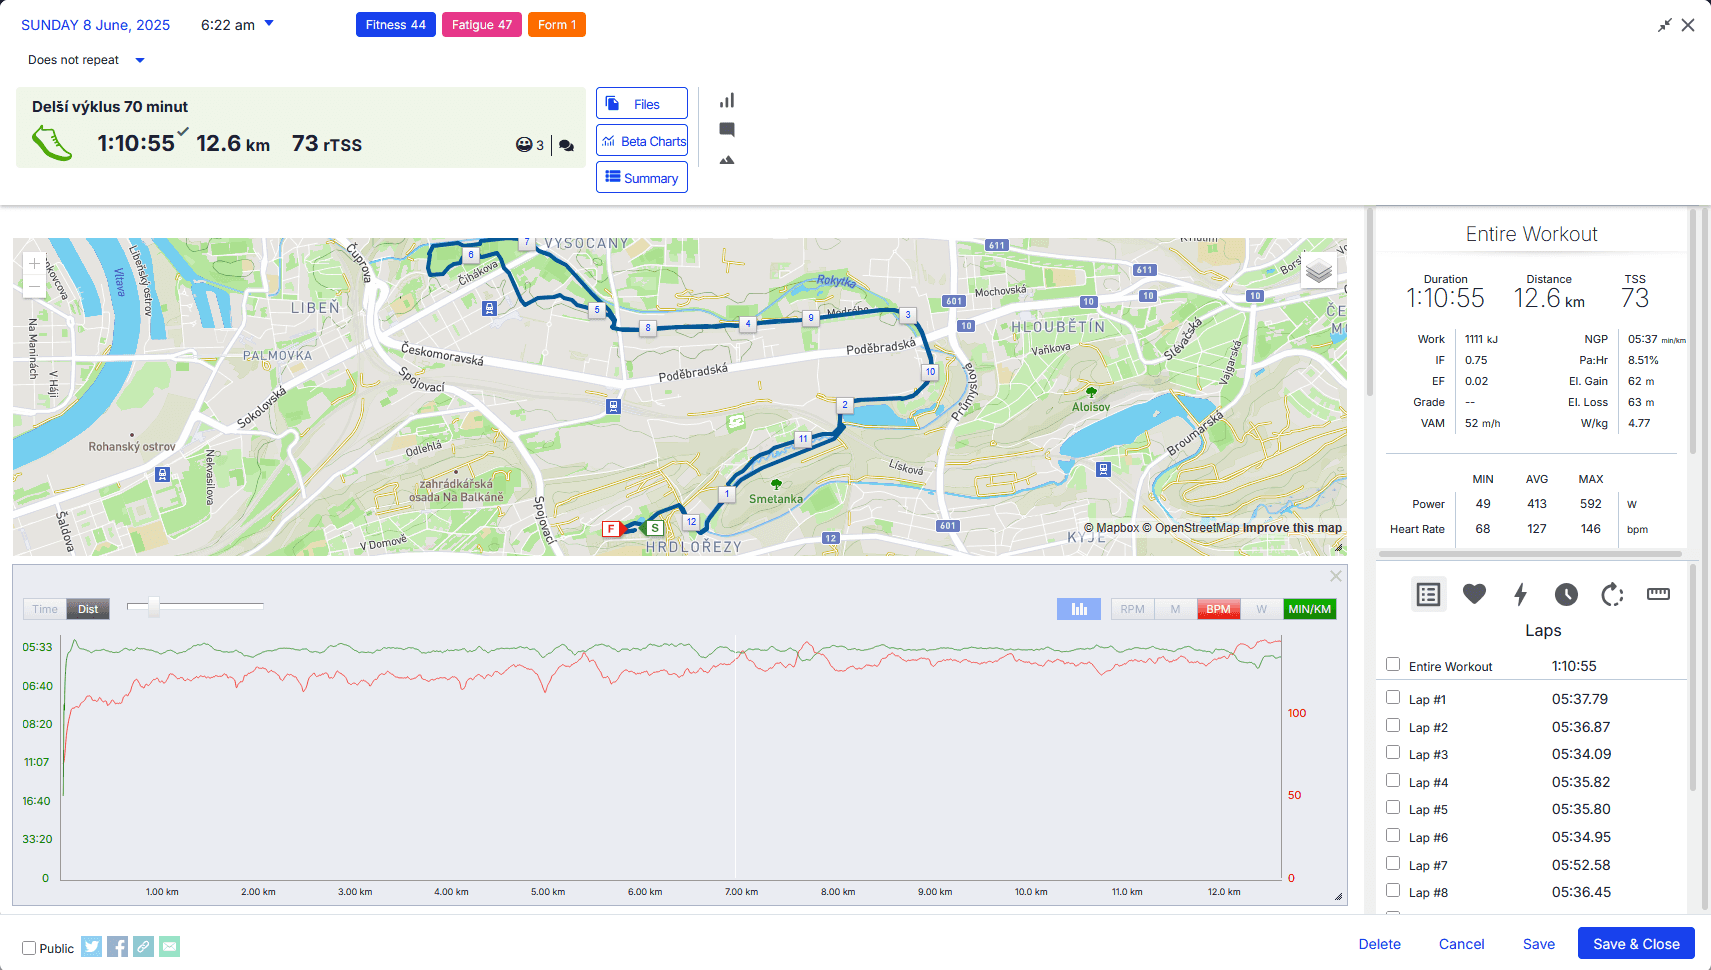Screen dimensions: 1711x970
Task: Open the map layers selector
Action: 1319,270
